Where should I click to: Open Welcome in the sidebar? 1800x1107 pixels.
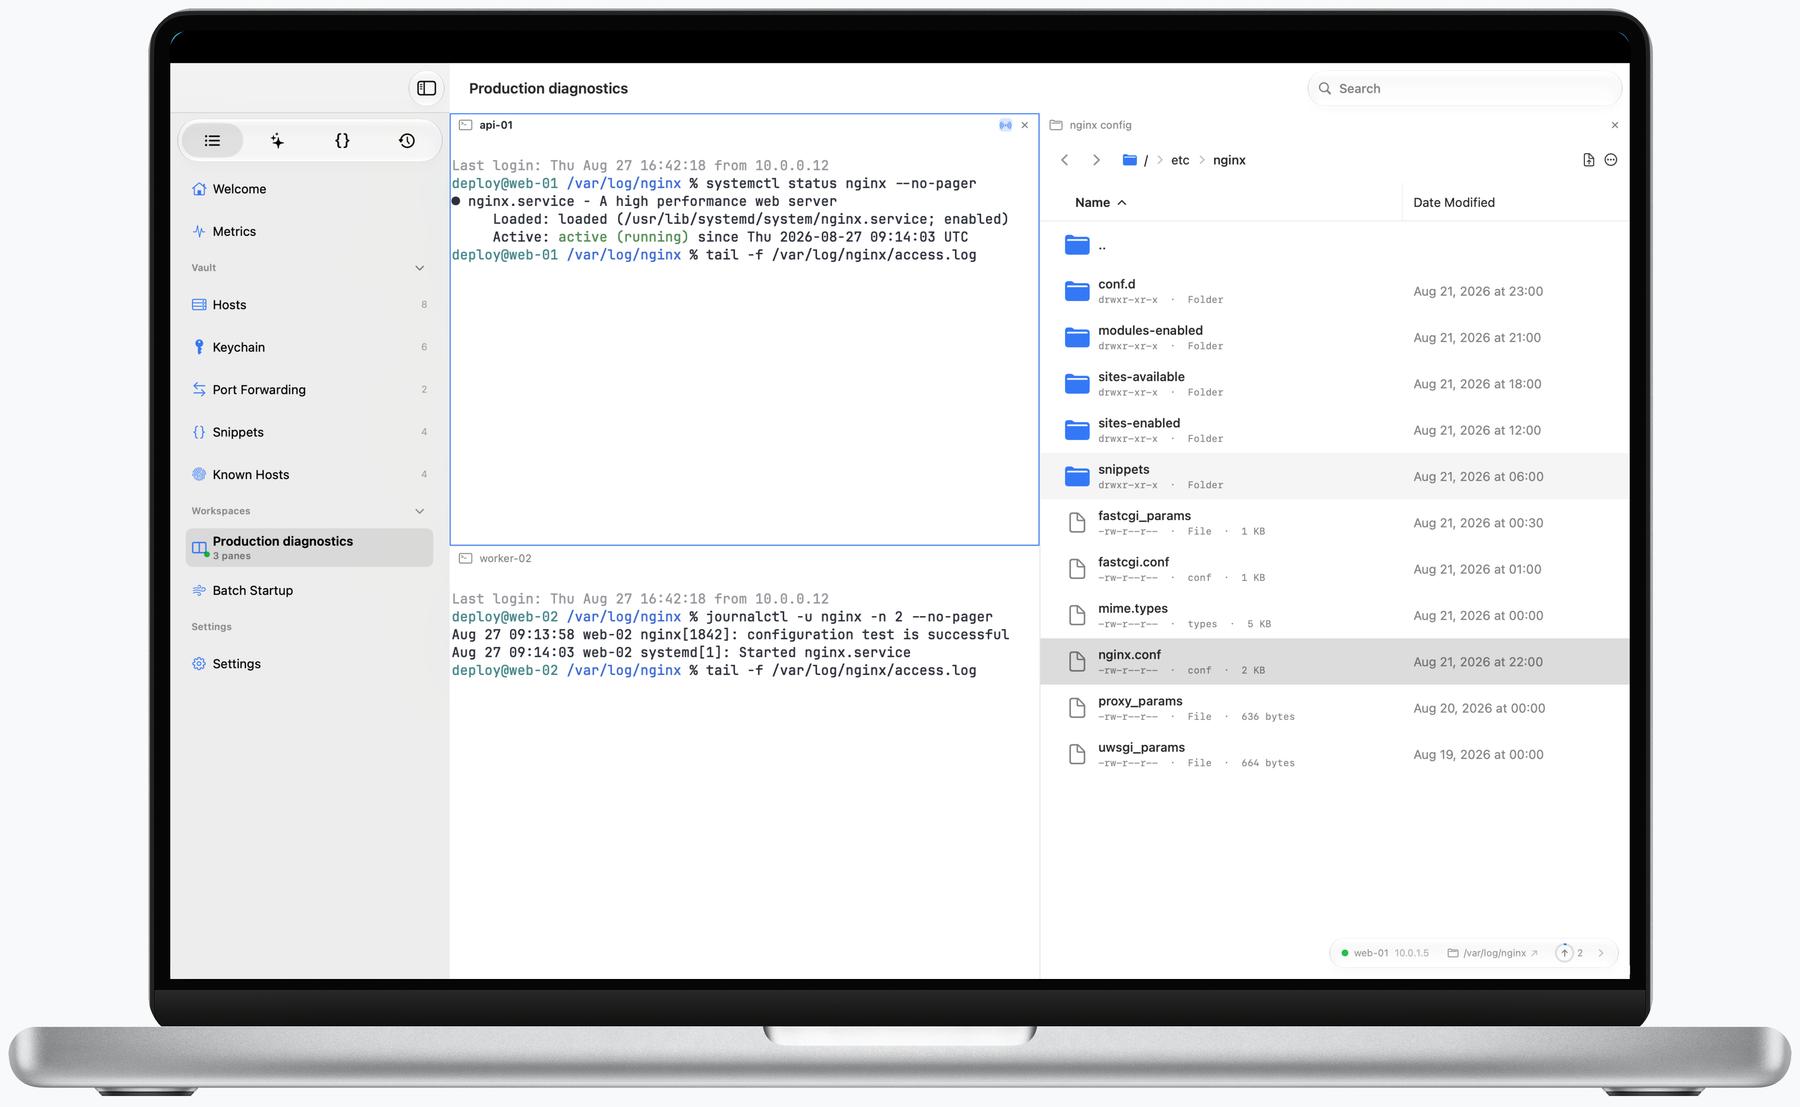[309, 189]
